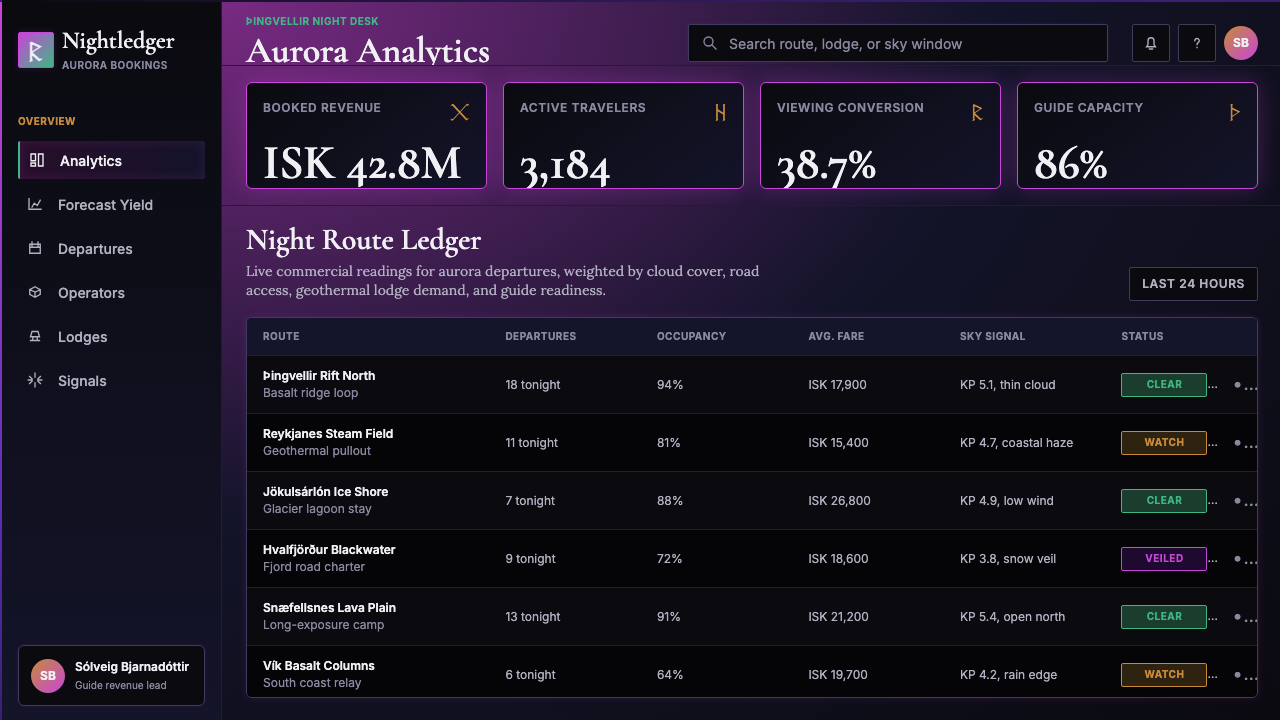This screenshot has height=720, width=1280.
Task: Click VEILED badge for Hvalfjörður Blackwater
Action: 1164,558
